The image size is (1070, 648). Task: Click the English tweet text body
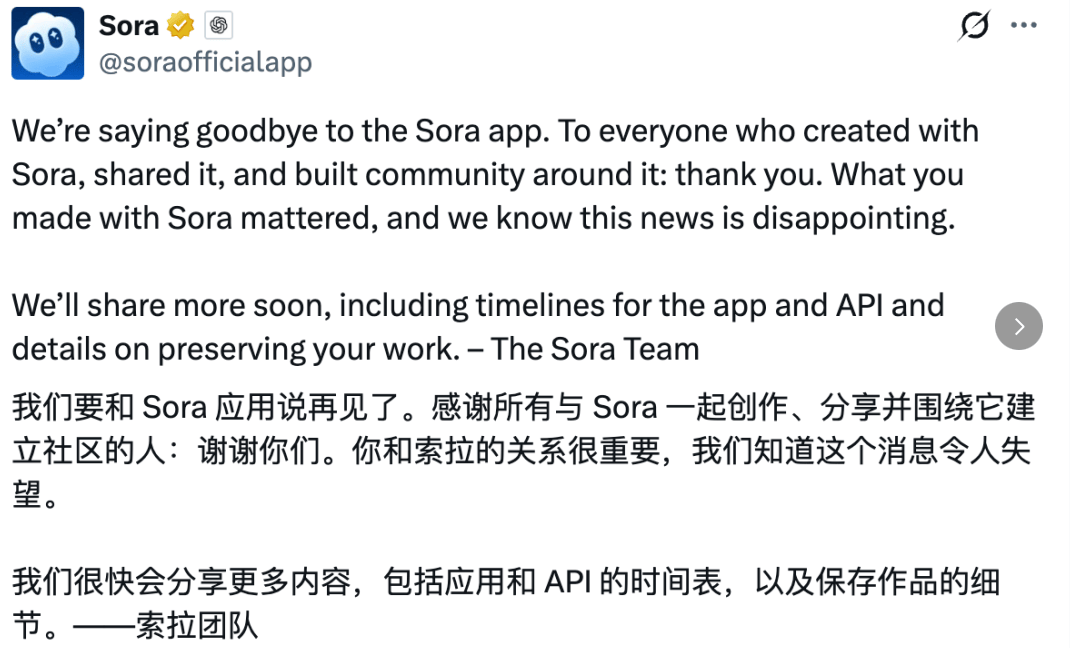point(490,175)
